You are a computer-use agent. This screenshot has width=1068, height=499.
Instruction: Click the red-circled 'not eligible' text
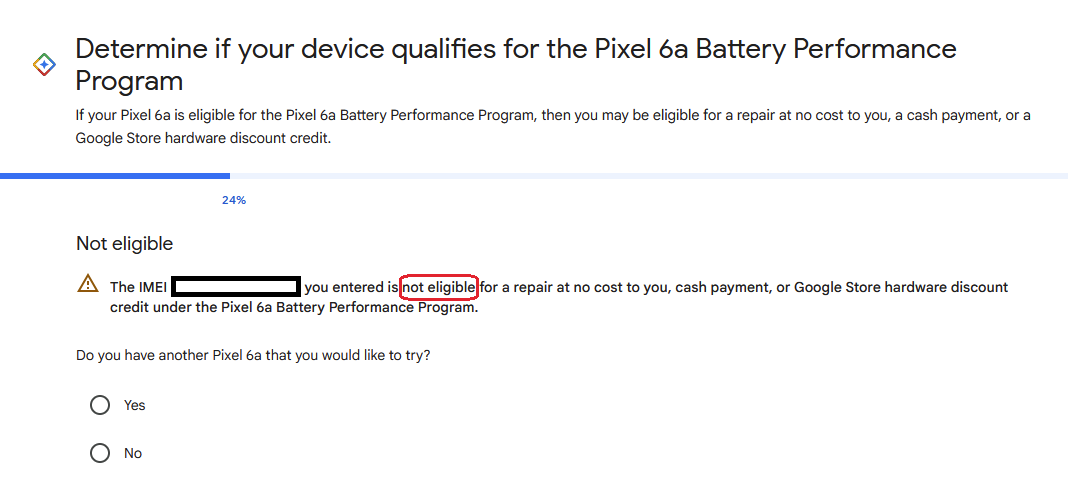[439, 288]
